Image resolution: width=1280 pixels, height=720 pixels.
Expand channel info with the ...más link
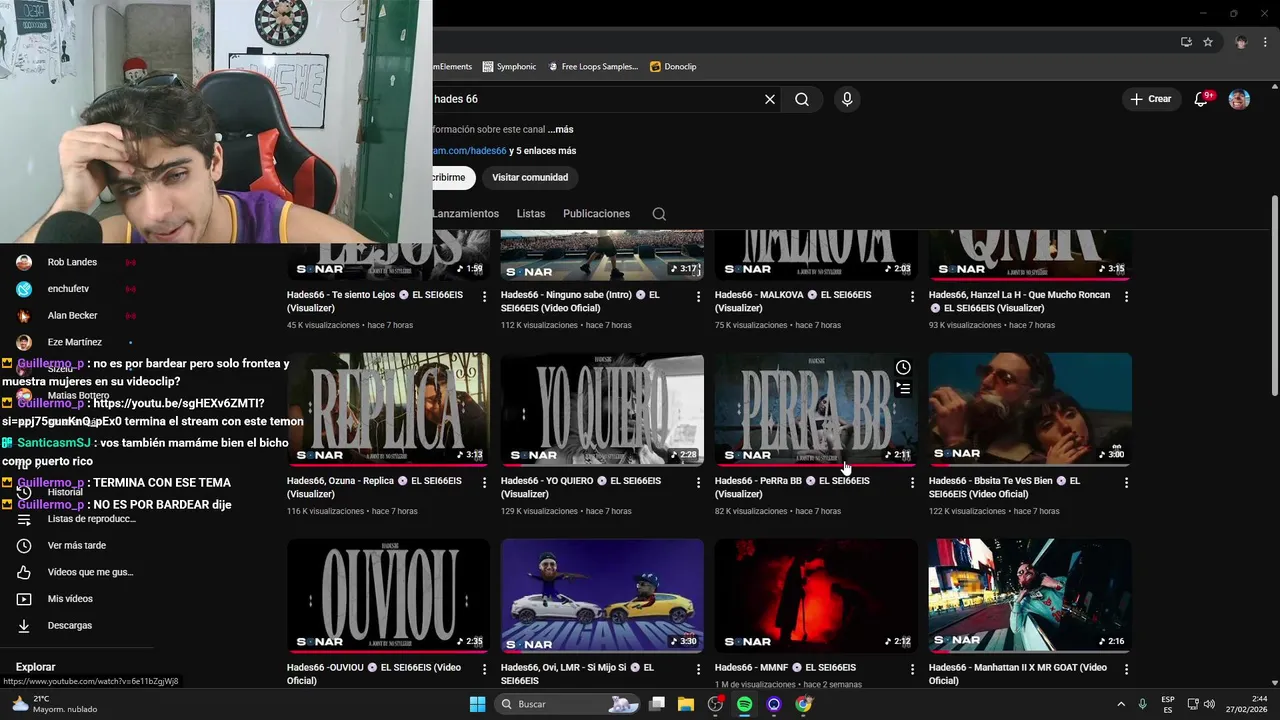point(560,130)
